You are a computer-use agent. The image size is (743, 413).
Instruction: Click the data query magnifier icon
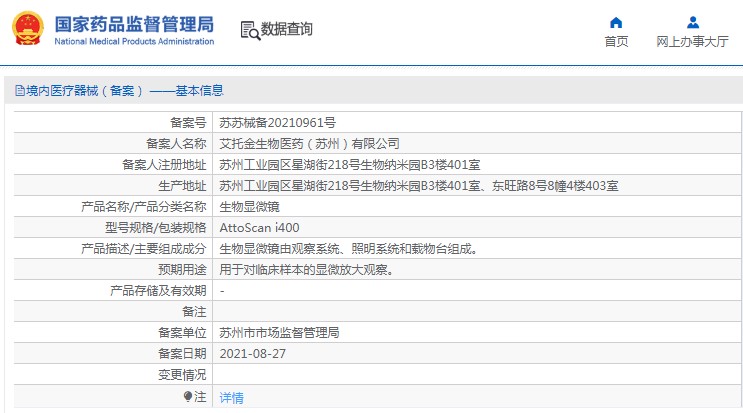pyautogui.click(x=250, y=30)
